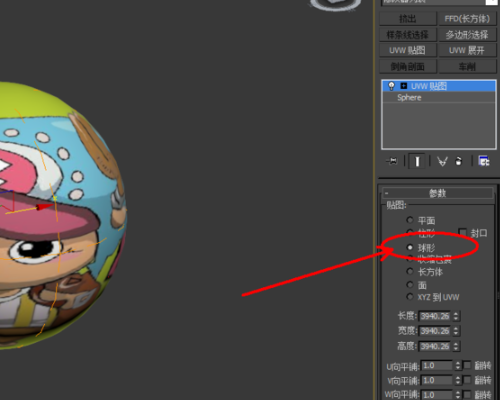Enable the 封口 checkbox

[462, 232]
